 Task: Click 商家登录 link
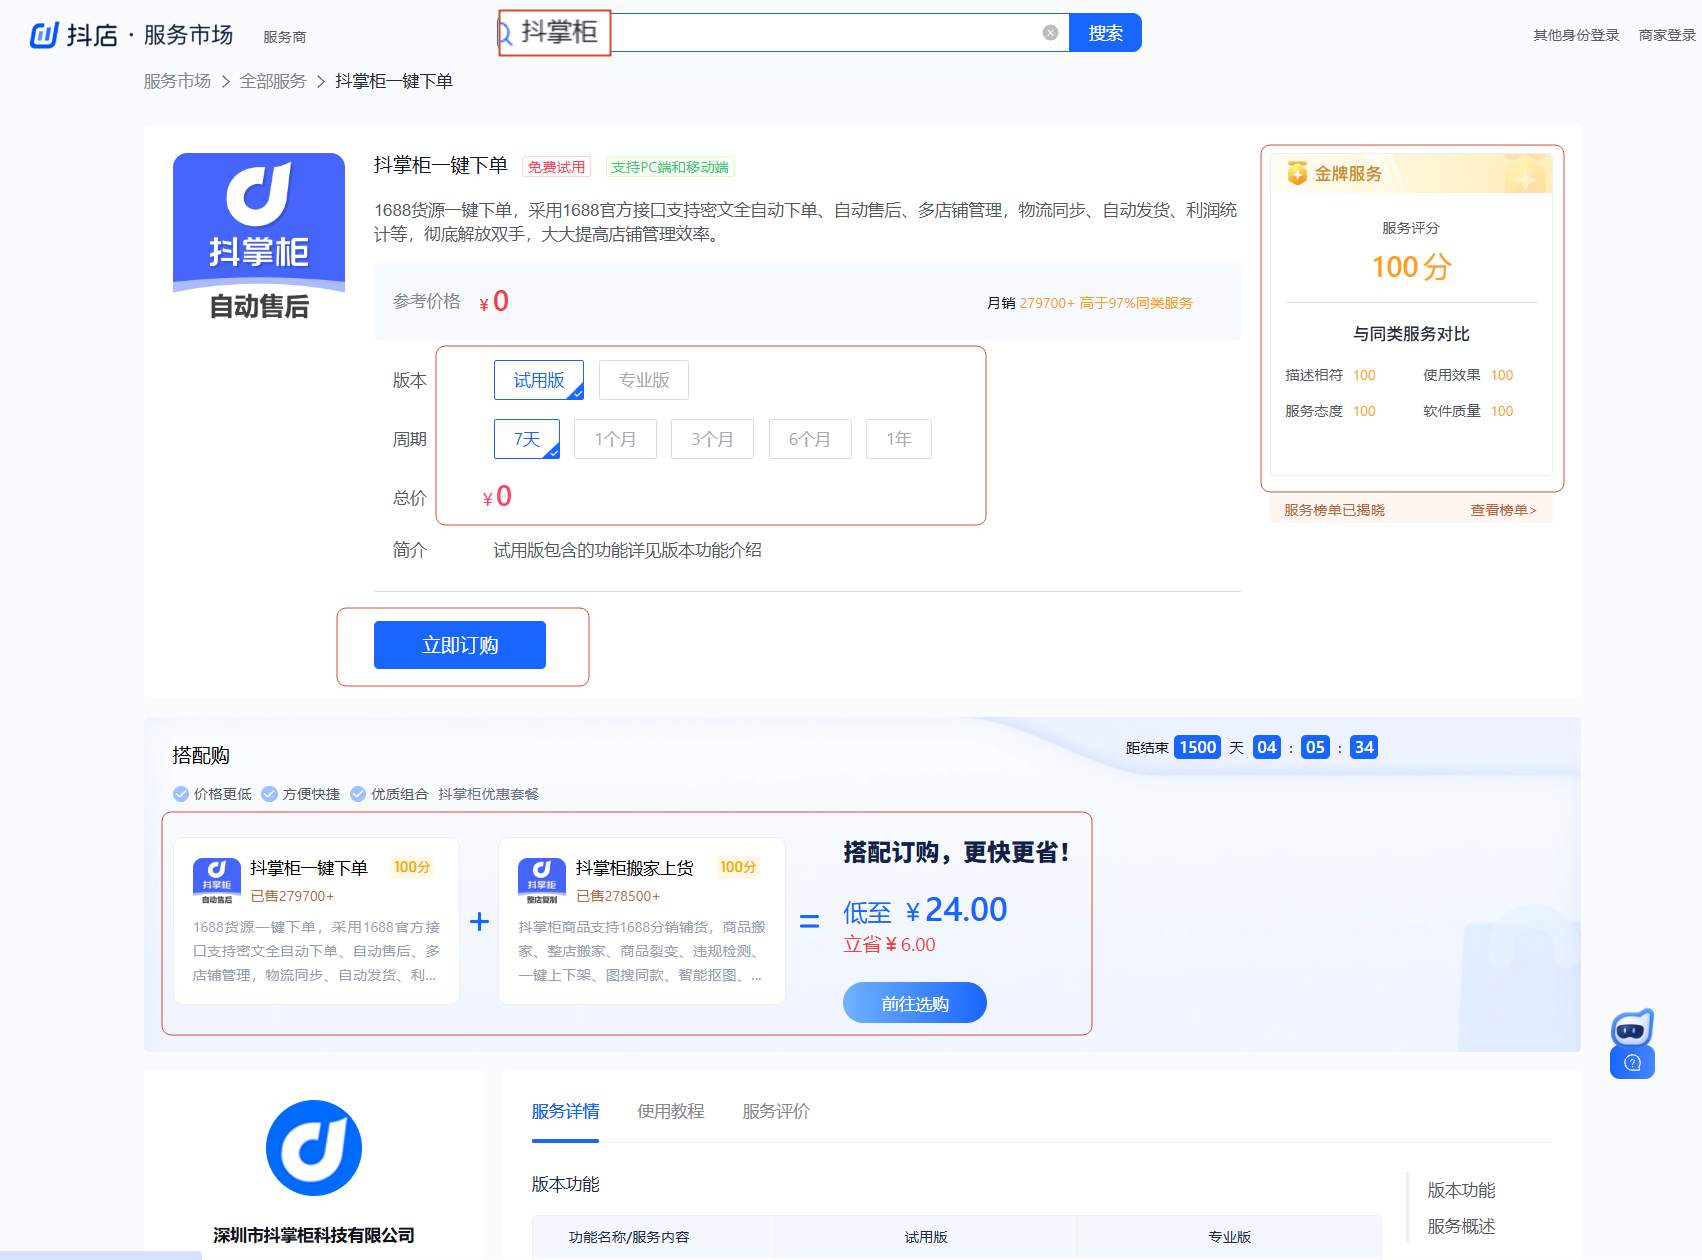tap(1667, 35)
